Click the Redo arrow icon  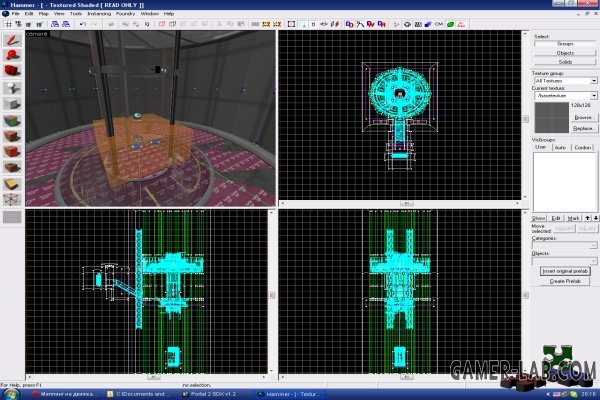point(94,24)
